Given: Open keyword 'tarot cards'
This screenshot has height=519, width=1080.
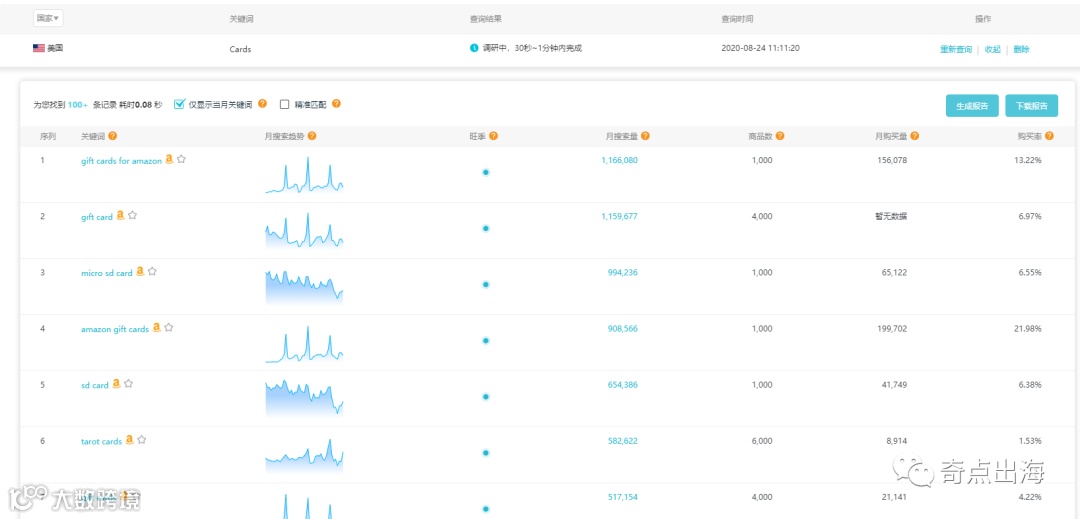Looking at the screenshot, I should 101,442.
